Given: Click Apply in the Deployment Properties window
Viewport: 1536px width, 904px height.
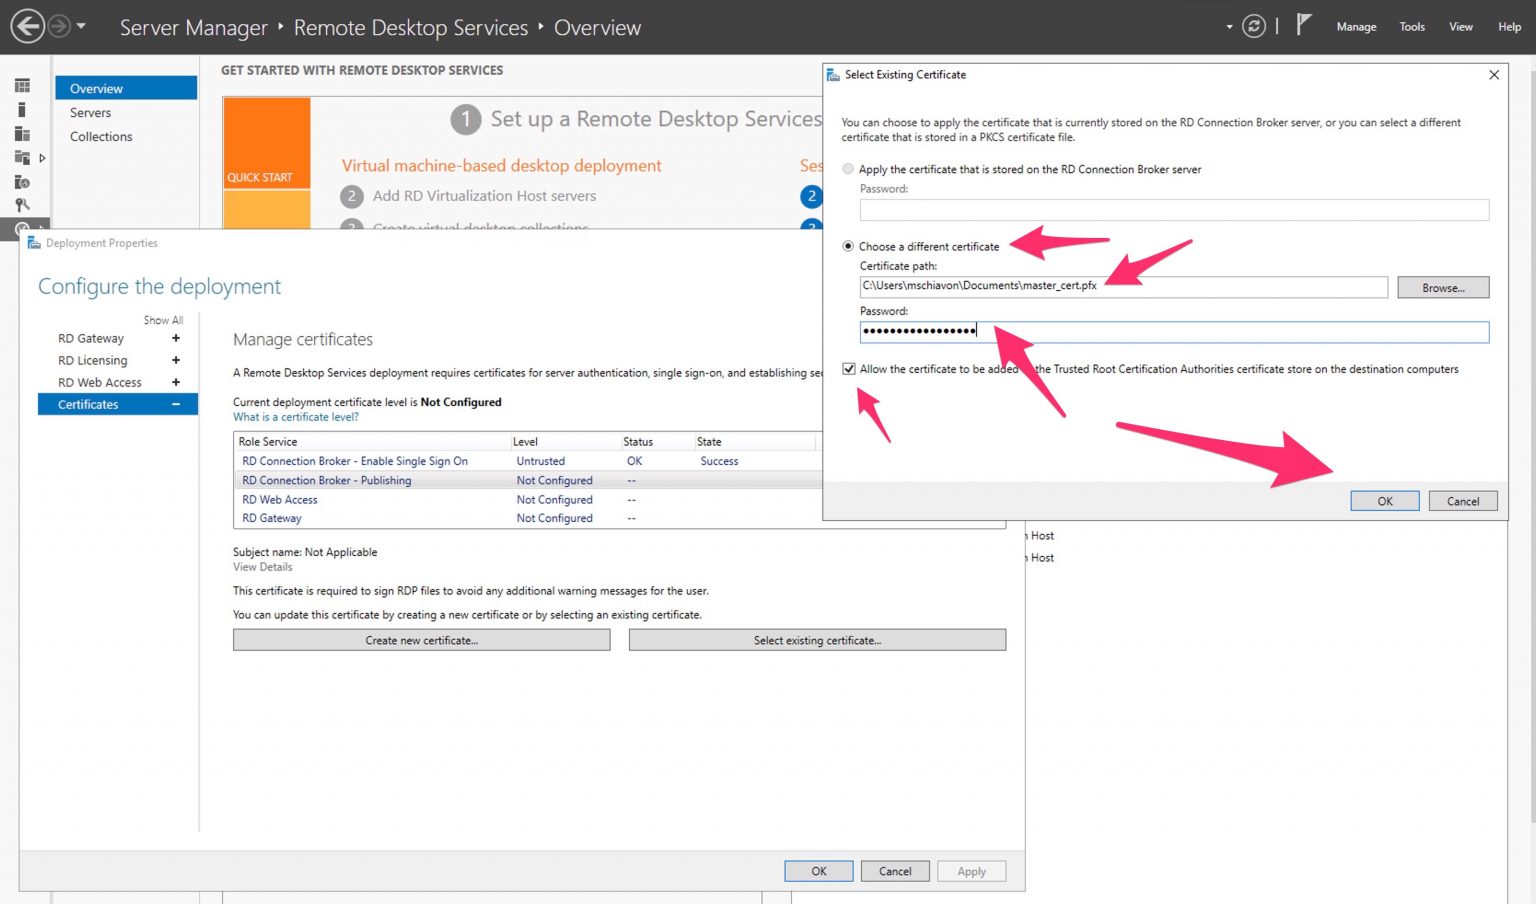Looking at the screenshot, I should 971,871.
